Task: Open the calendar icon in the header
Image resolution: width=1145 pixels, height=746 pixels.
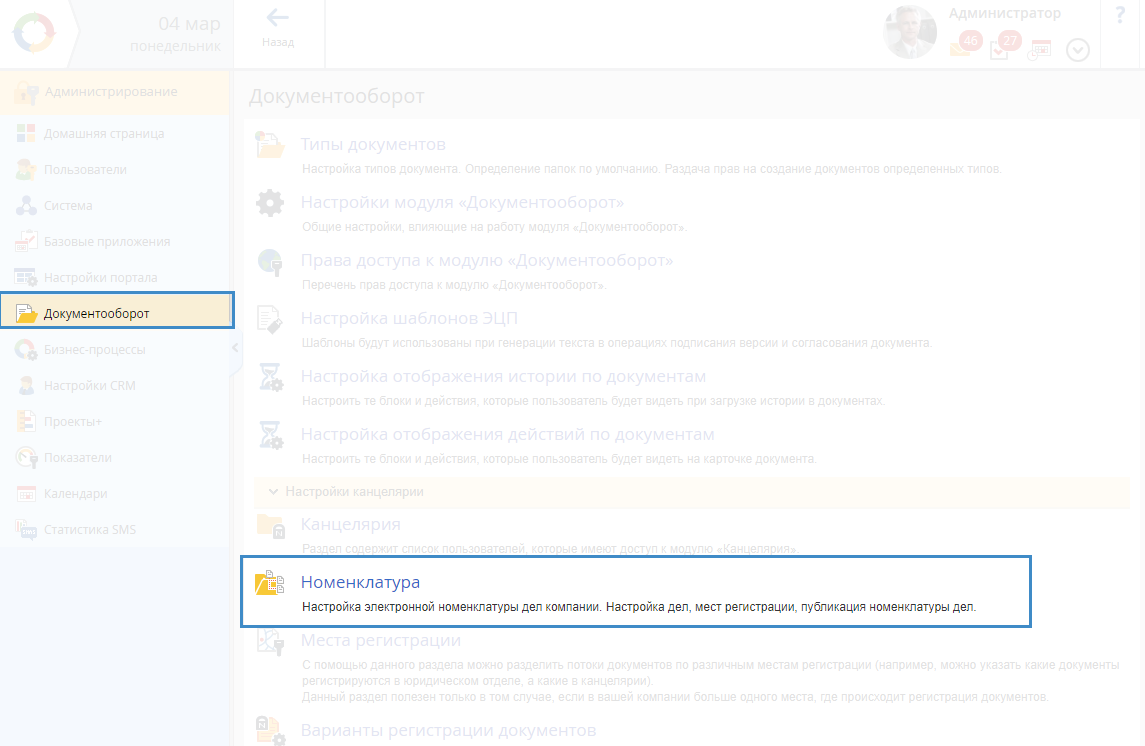Action: point(1041,50)
